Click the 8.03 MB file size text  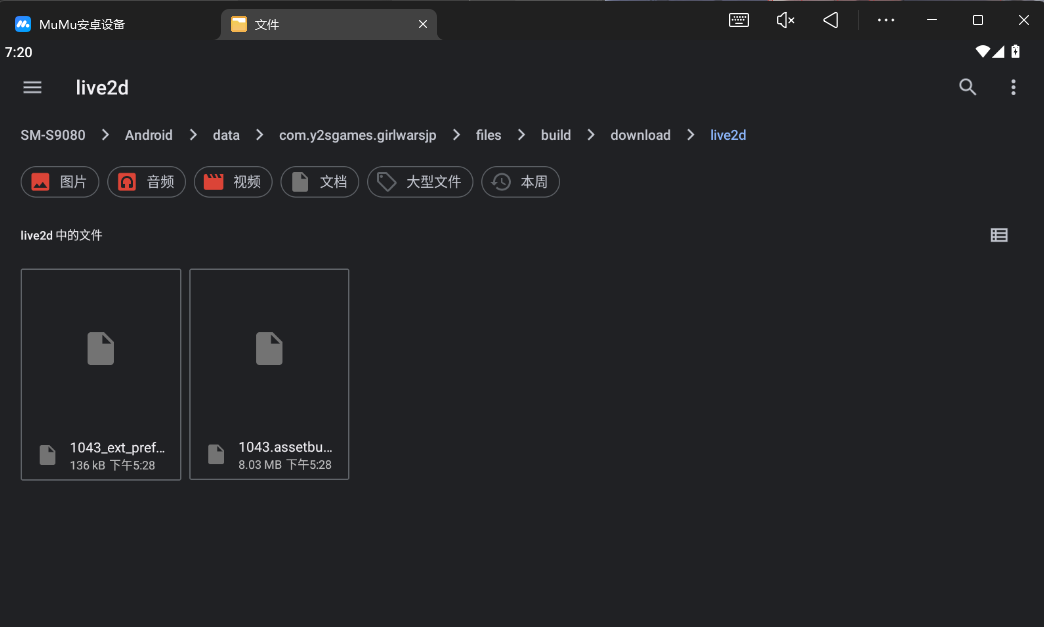point(260,465)
